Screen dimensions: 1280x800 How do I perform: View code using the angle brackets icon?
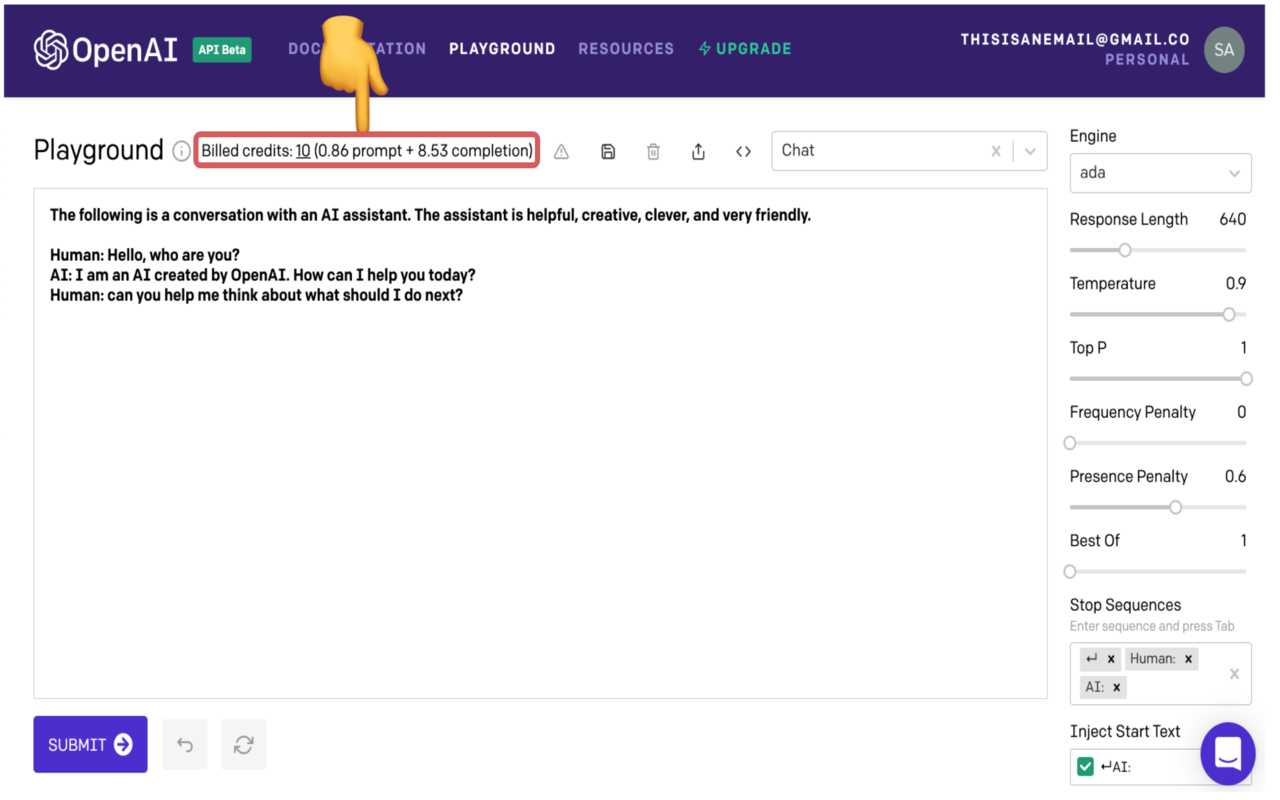pyautogui.click(x=743, y=152)
